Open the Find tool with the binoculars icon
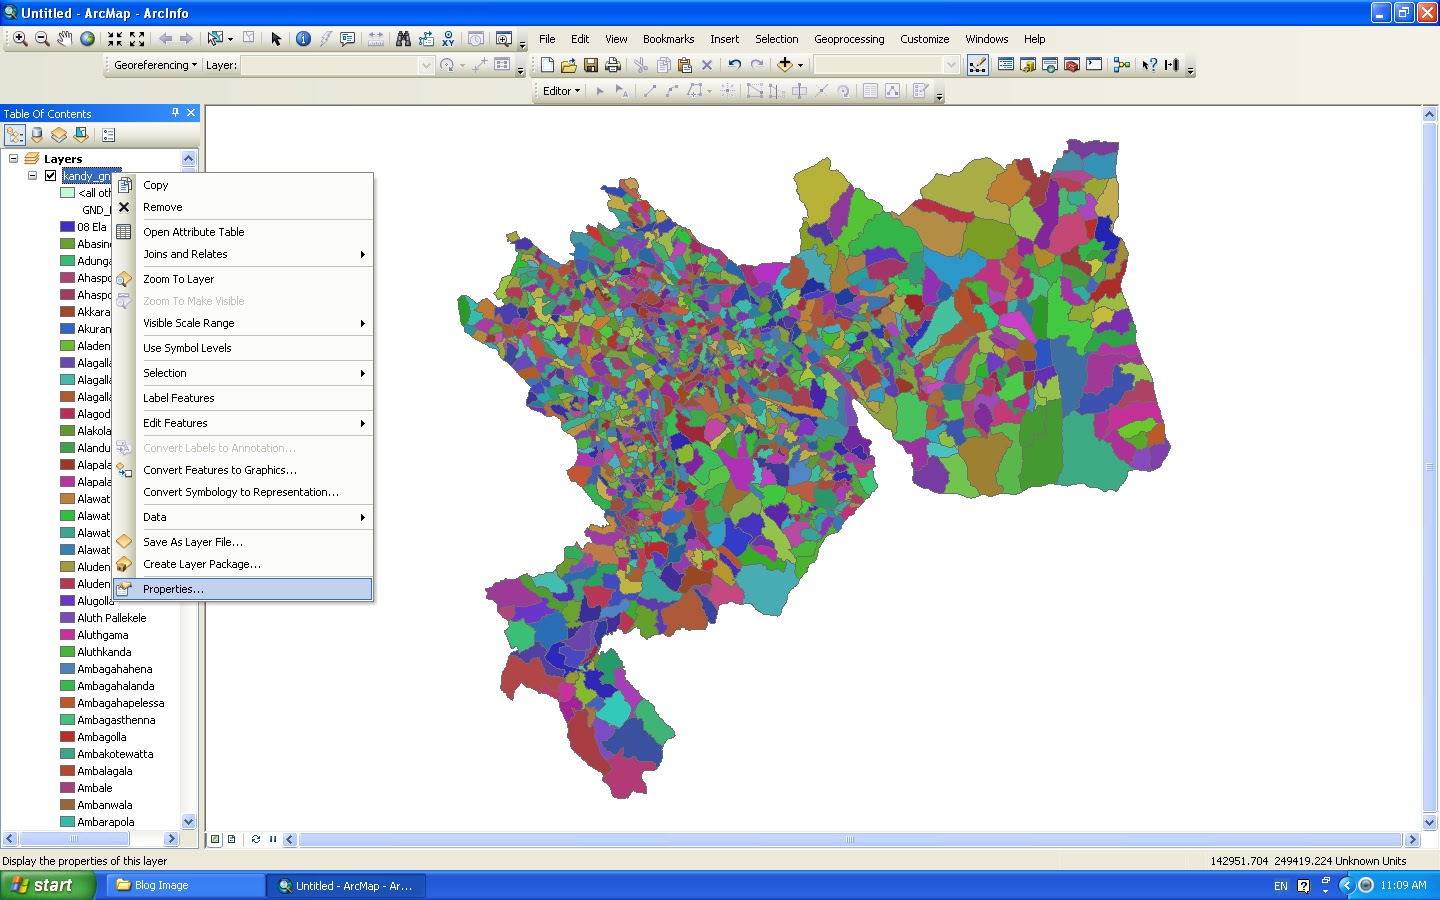The width and height of the screenshot is (1440, 900). tap(403, 38)
